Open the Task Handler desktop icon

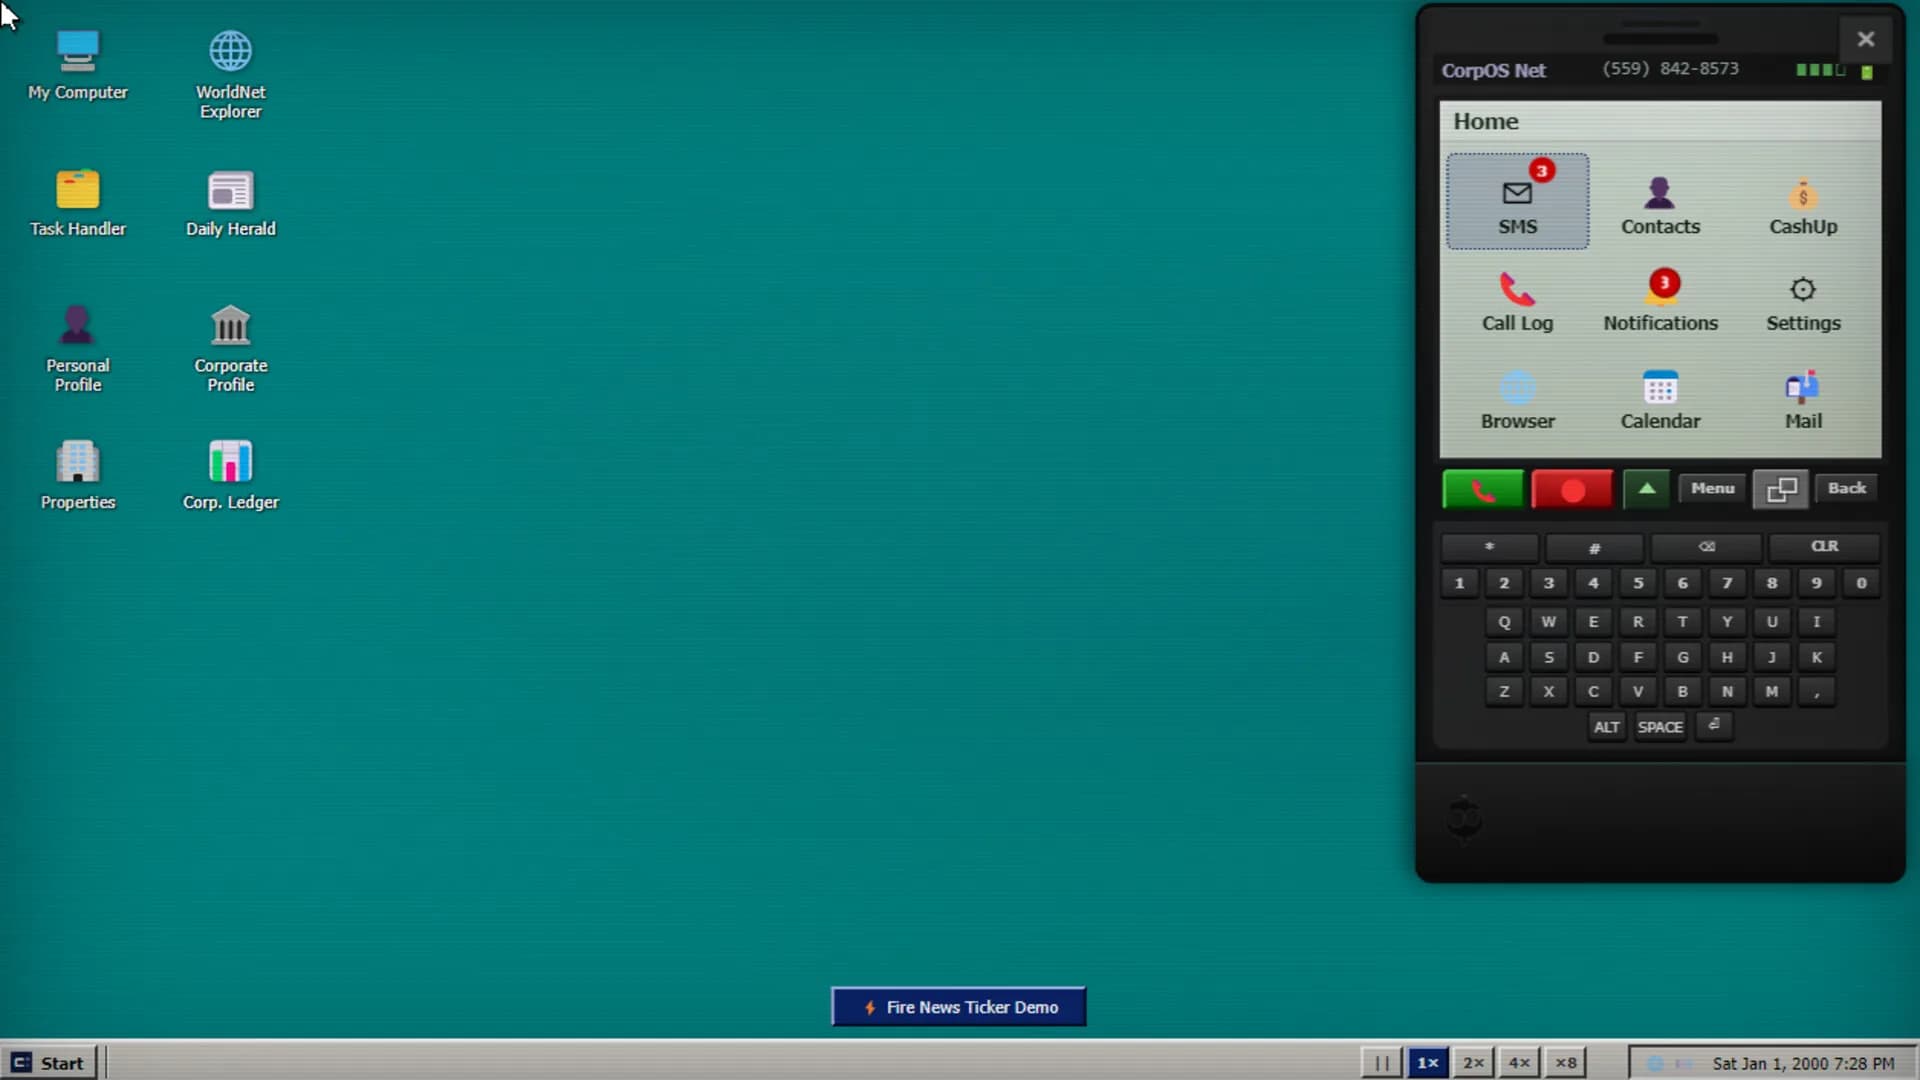(x=78, y=204)
